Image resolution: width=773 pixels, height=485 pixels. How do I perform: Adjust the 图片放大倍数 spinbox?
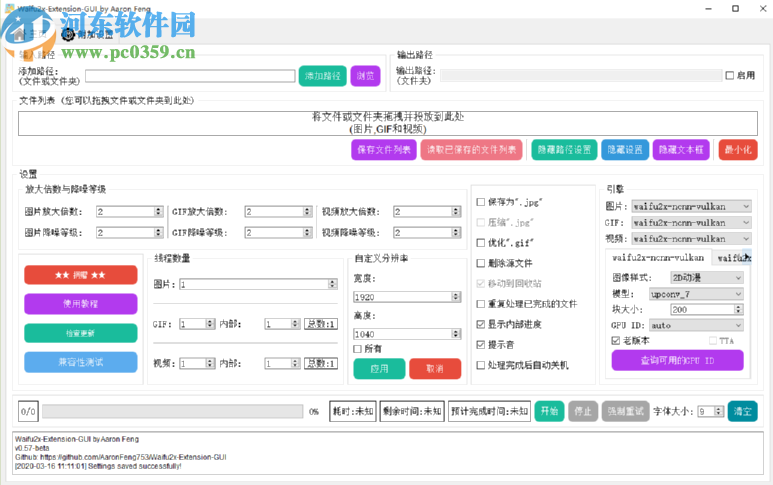pyautogui.click(x=129, y=211)
